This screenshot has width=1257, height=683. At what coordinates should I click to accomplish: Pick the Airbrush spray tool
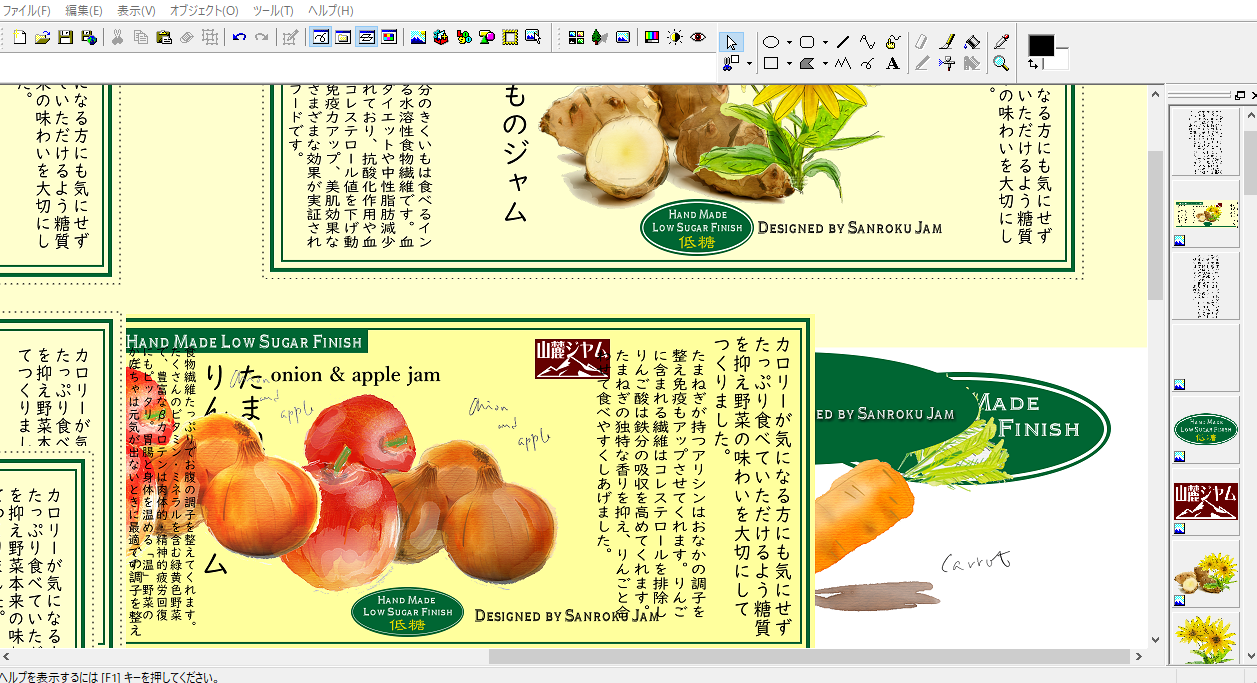(946, 64)
